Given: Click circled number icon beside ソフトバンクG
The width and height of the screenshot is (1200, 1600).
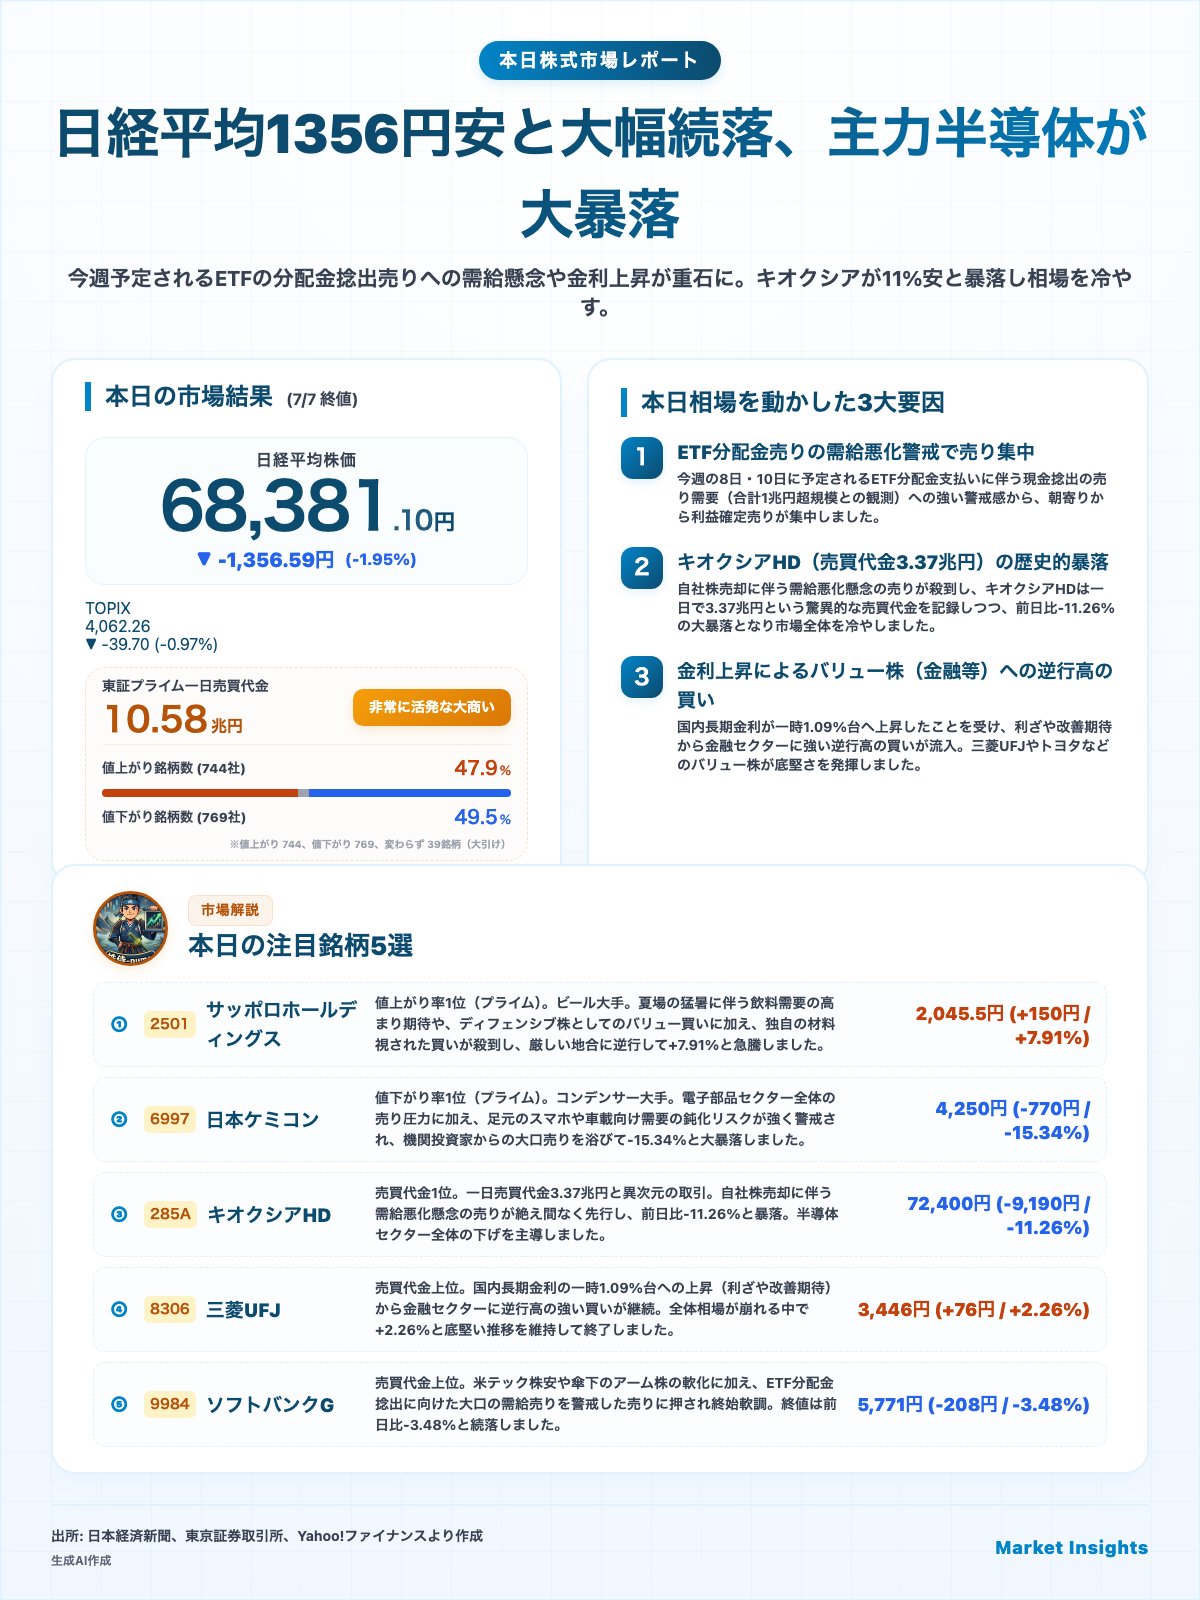Looking at the screenshot, I should [119, 1404].
